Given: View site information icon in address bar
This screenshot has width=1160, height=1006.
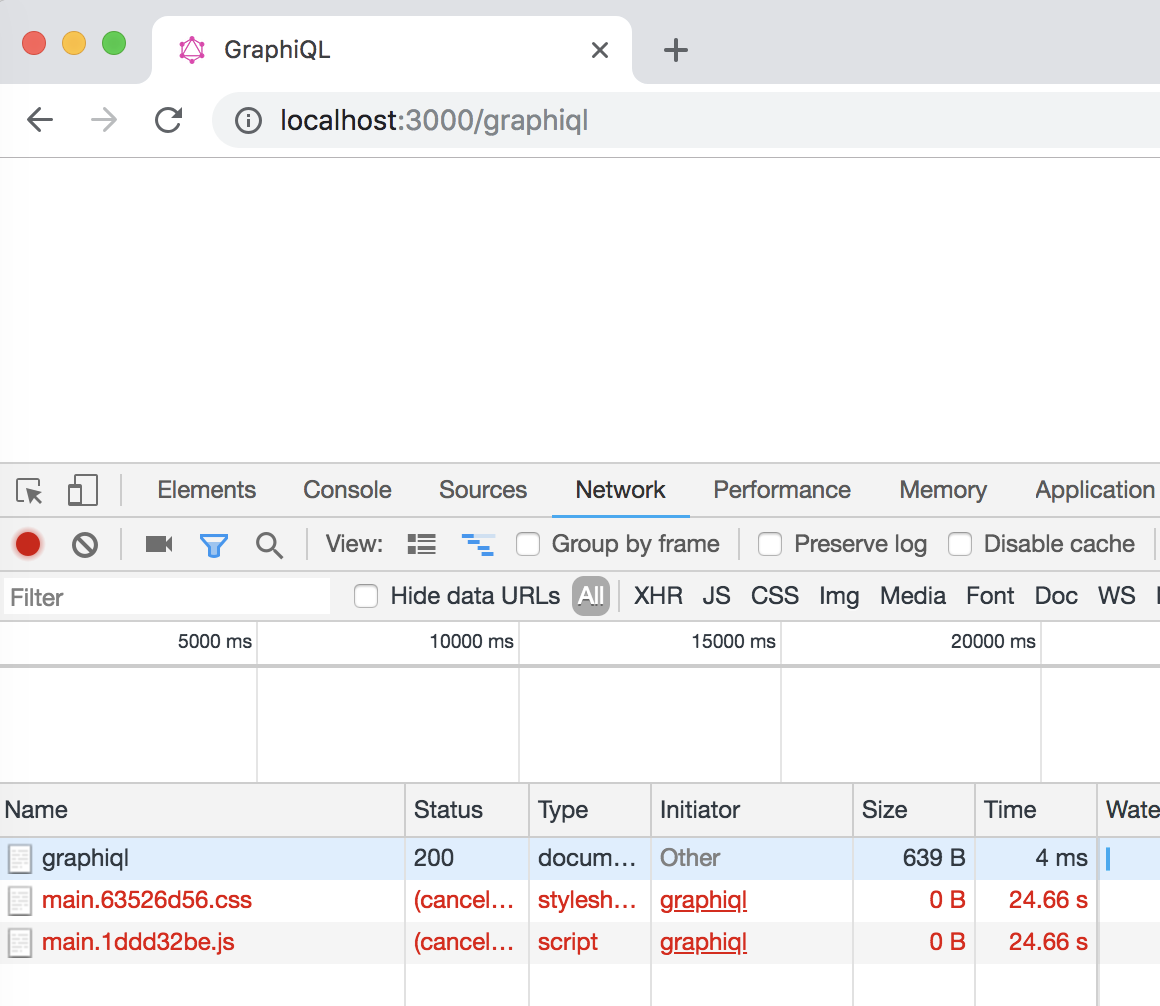Looking at the screenshot, I should click(x=248, y=121).
